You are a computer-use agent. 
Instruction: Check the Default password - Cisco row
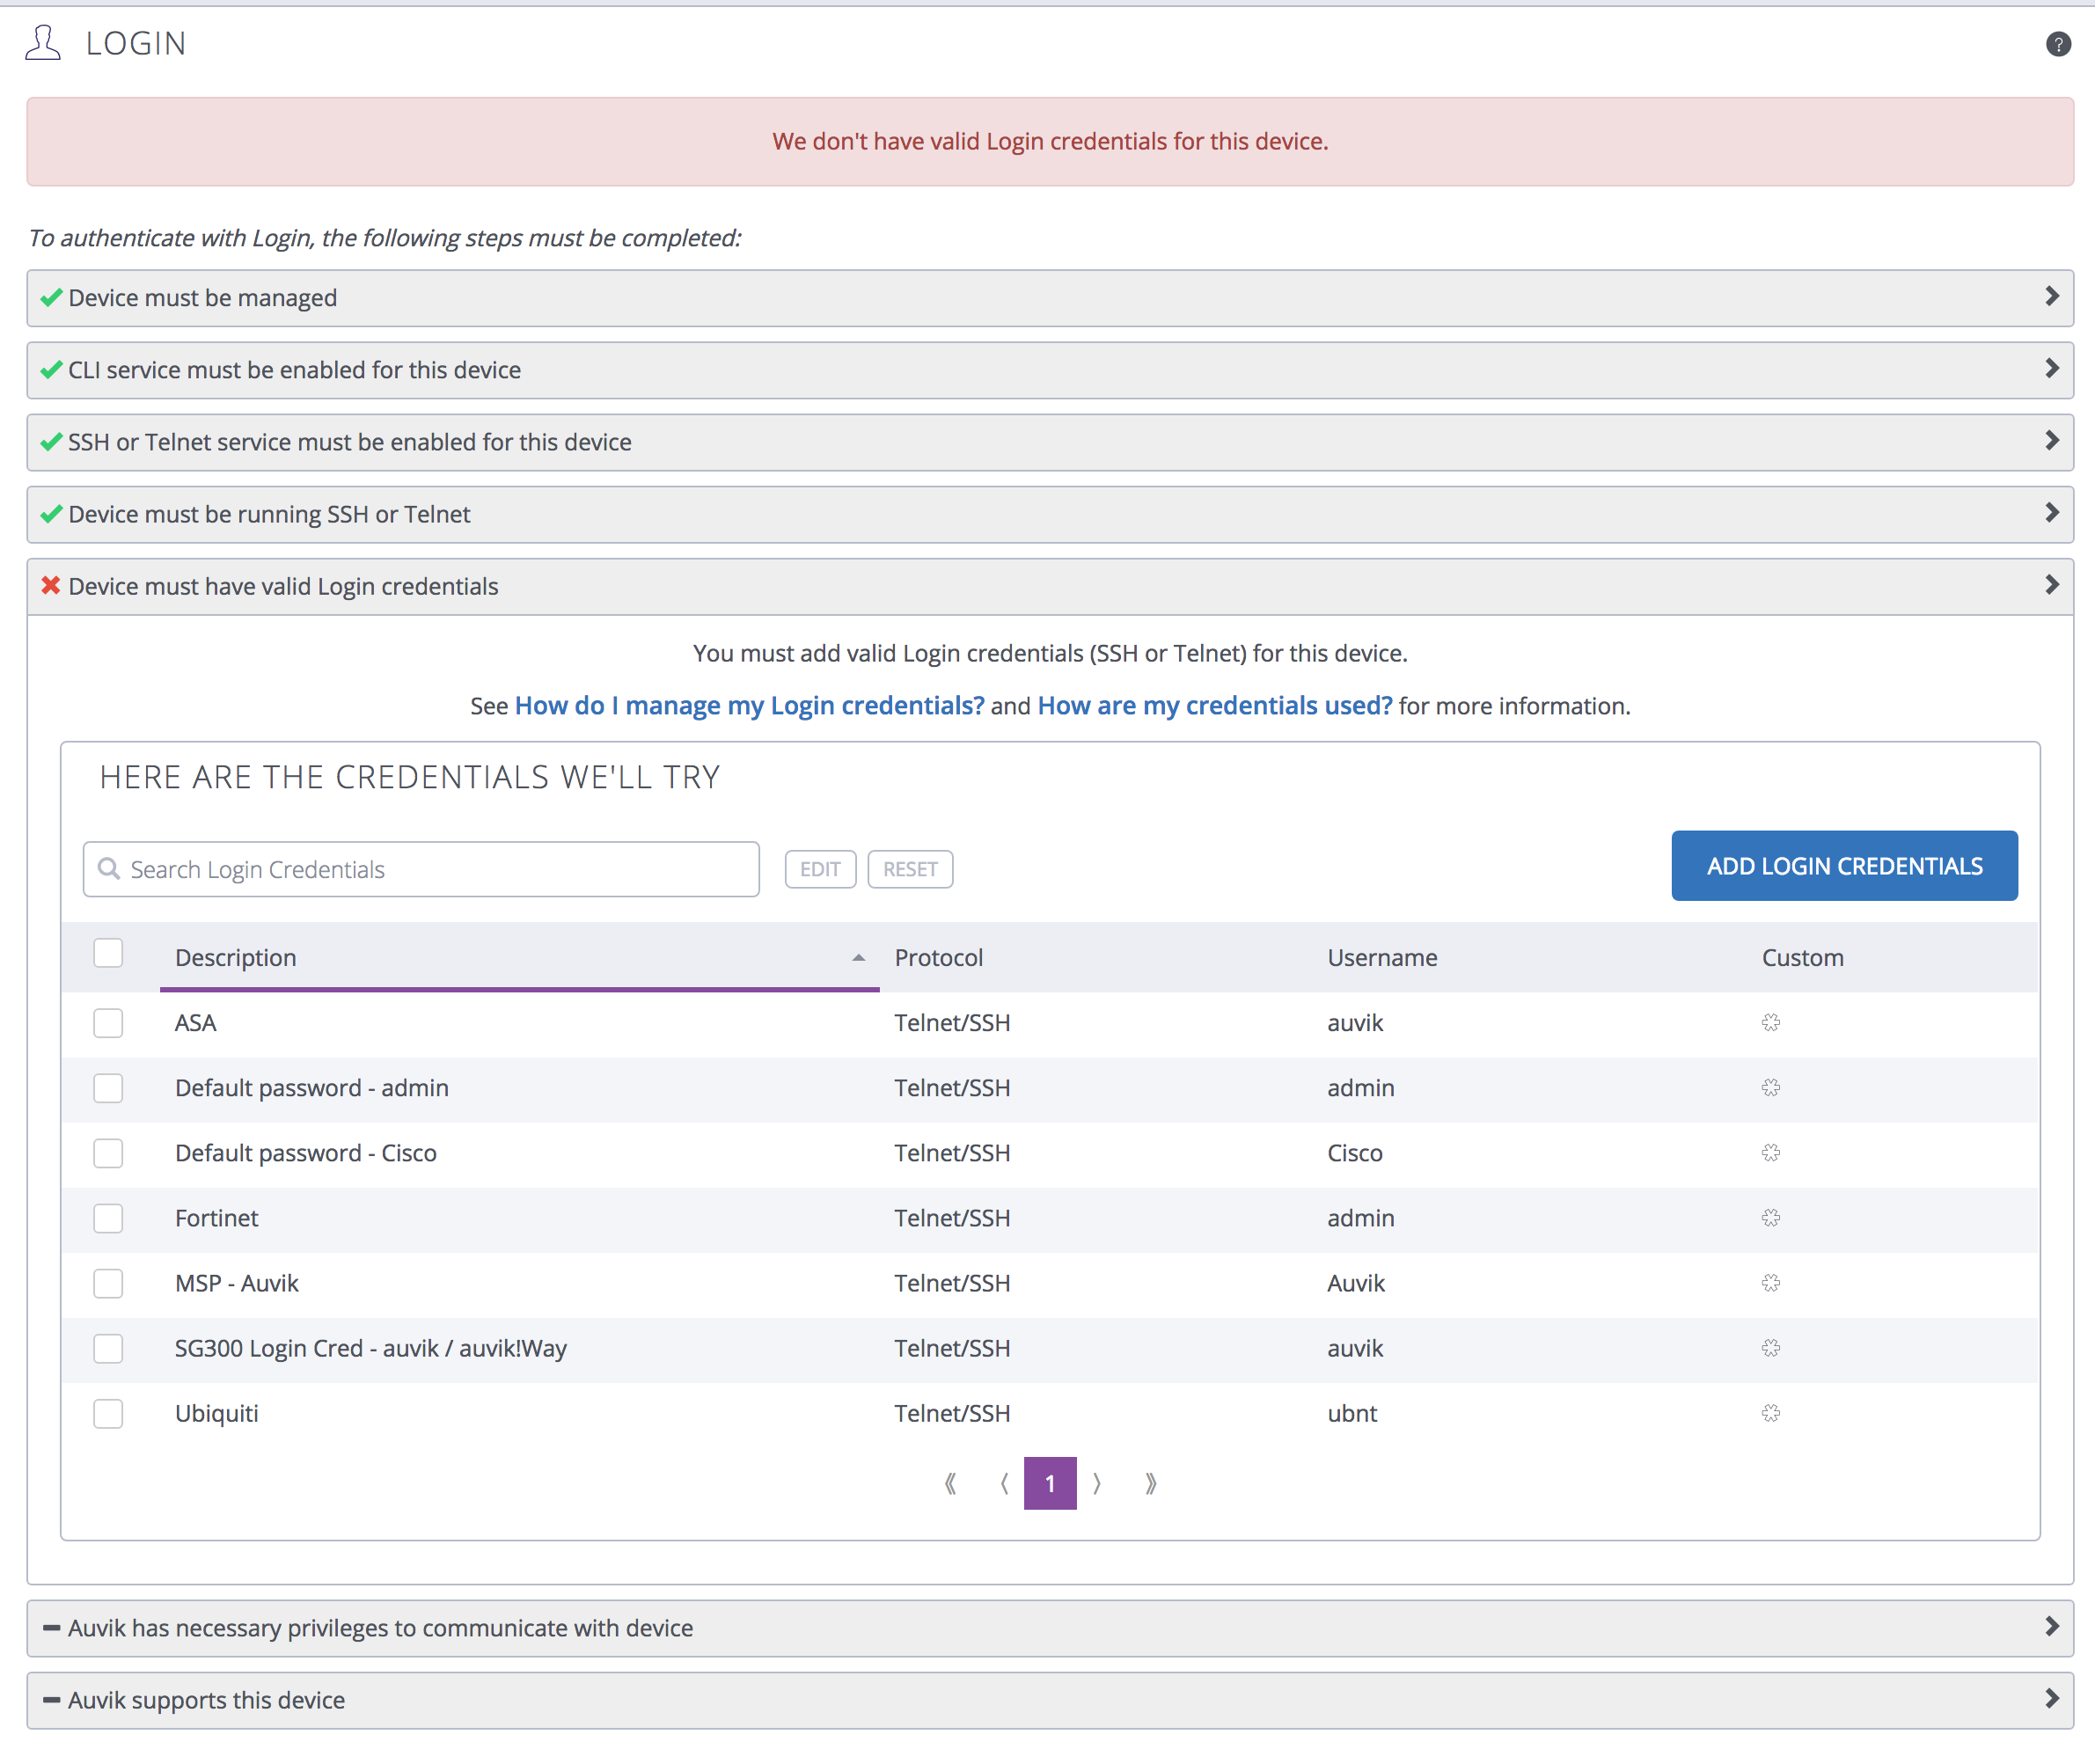click(x=108, y=1152)
